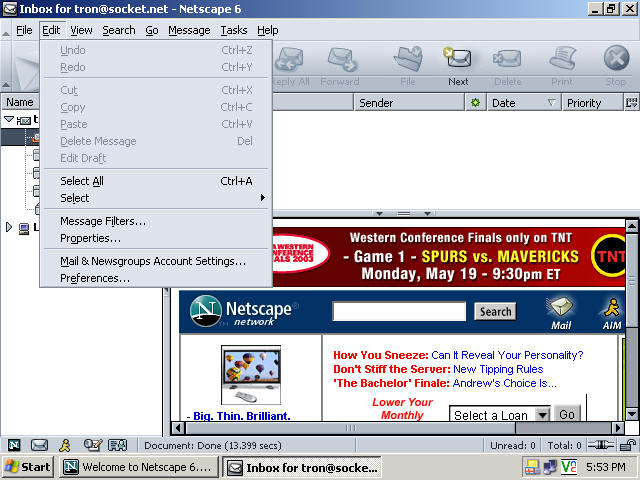The width and height of the screenshot is (640, 480).
Task: Open the column picker icon beside Priority
Action: coord(631,102)
